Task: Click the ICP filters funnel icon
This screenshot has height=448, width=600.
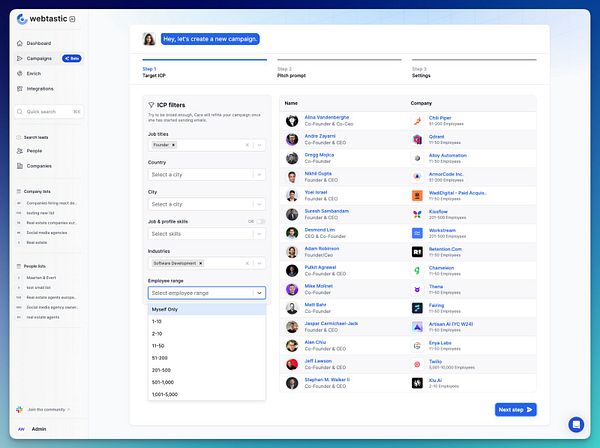Action: click(151, 105)
